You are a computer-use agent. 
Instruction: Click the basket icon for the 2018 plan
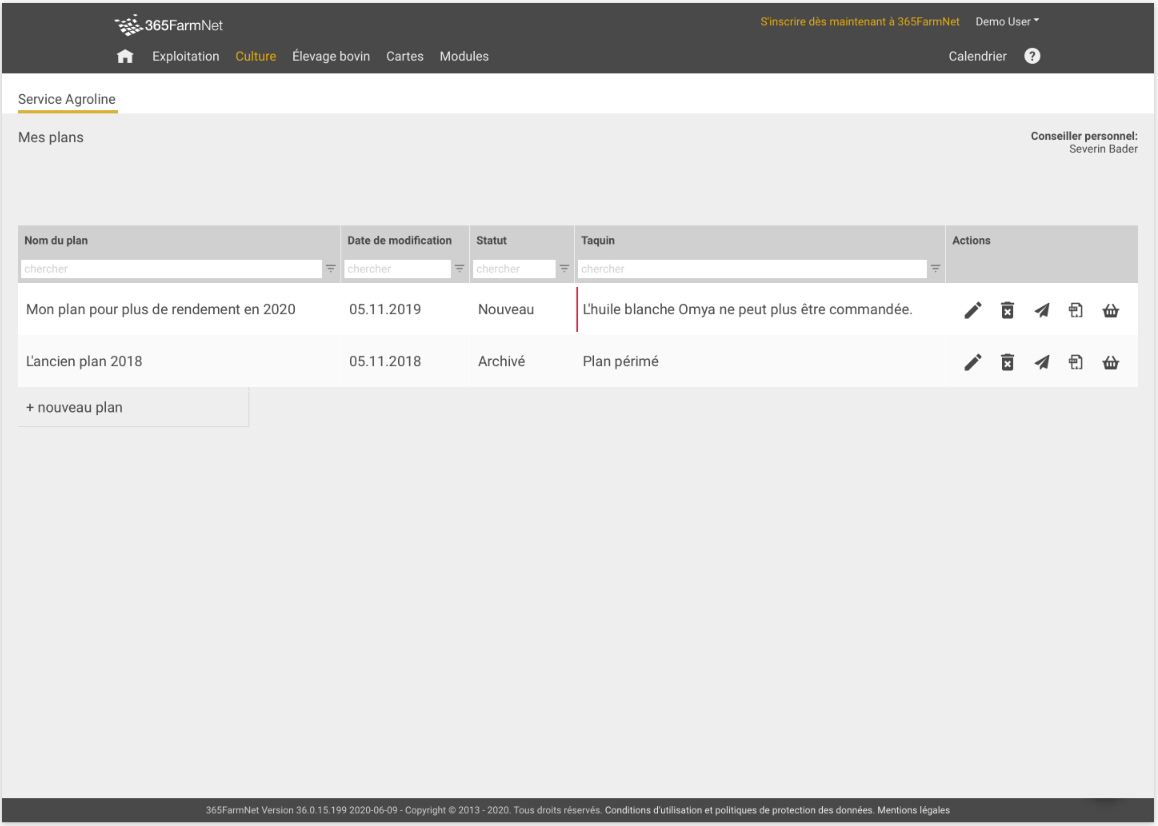click(x=1110, y=362)
